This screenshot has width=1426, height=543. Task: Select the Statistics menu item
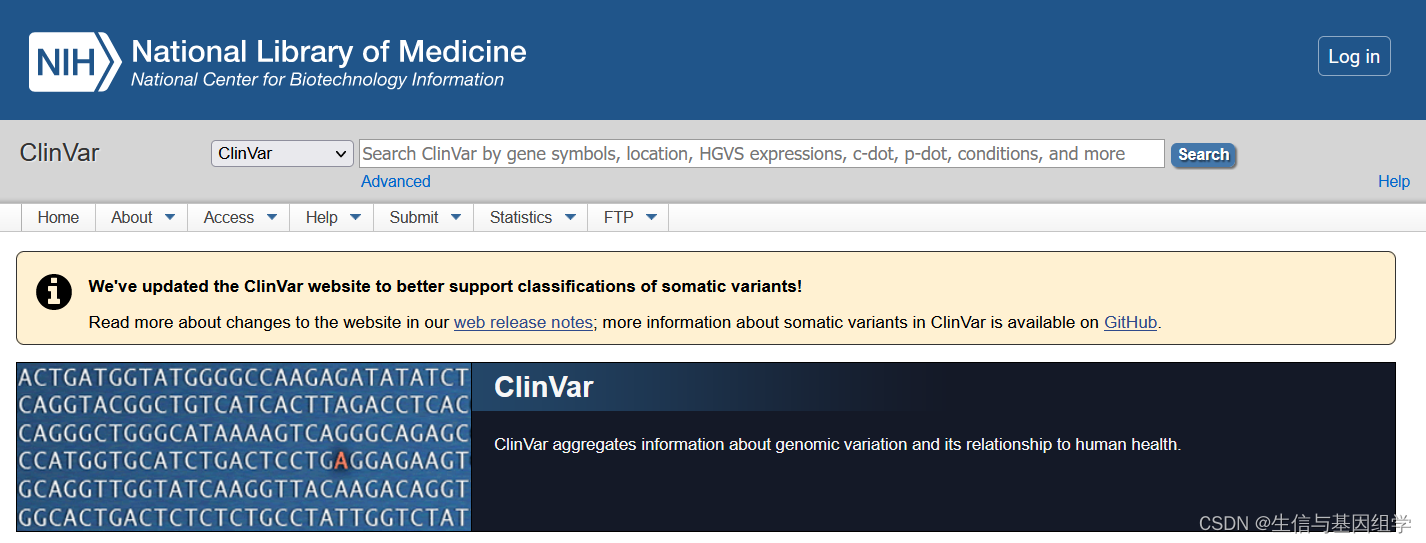point(521,217)
